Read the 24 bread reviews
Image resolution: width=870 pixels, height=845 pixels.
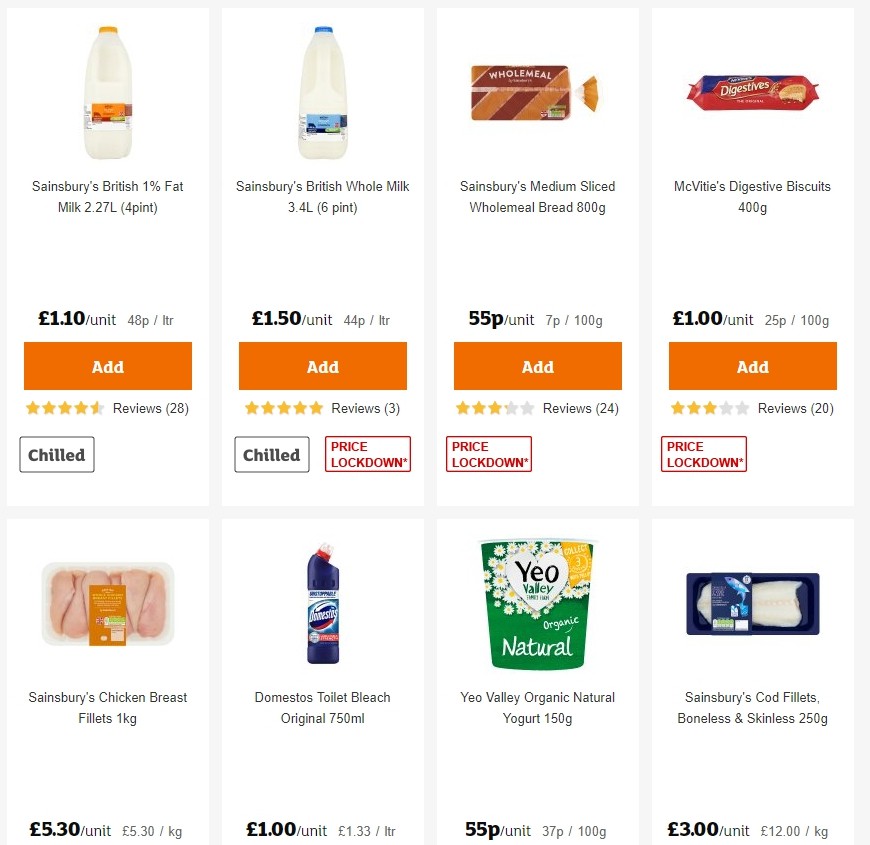pos(580,408)
